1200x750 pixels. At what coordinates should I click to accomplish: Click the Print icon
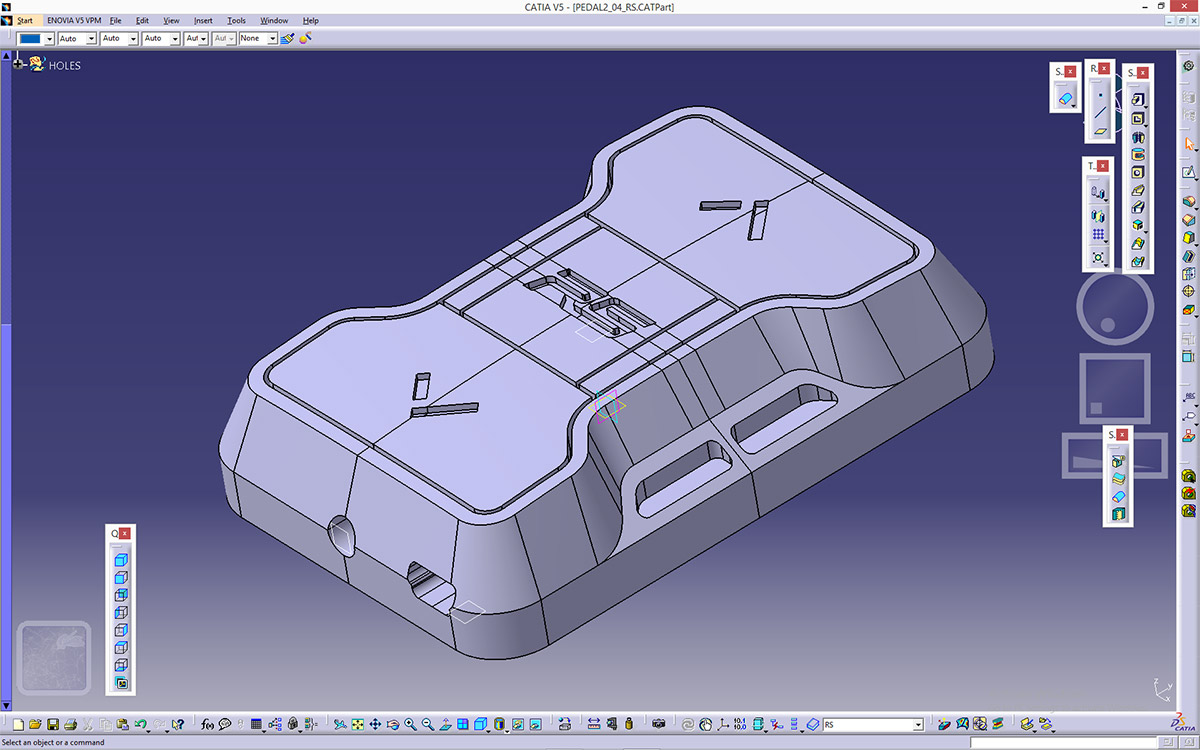(x=70, y=724)
